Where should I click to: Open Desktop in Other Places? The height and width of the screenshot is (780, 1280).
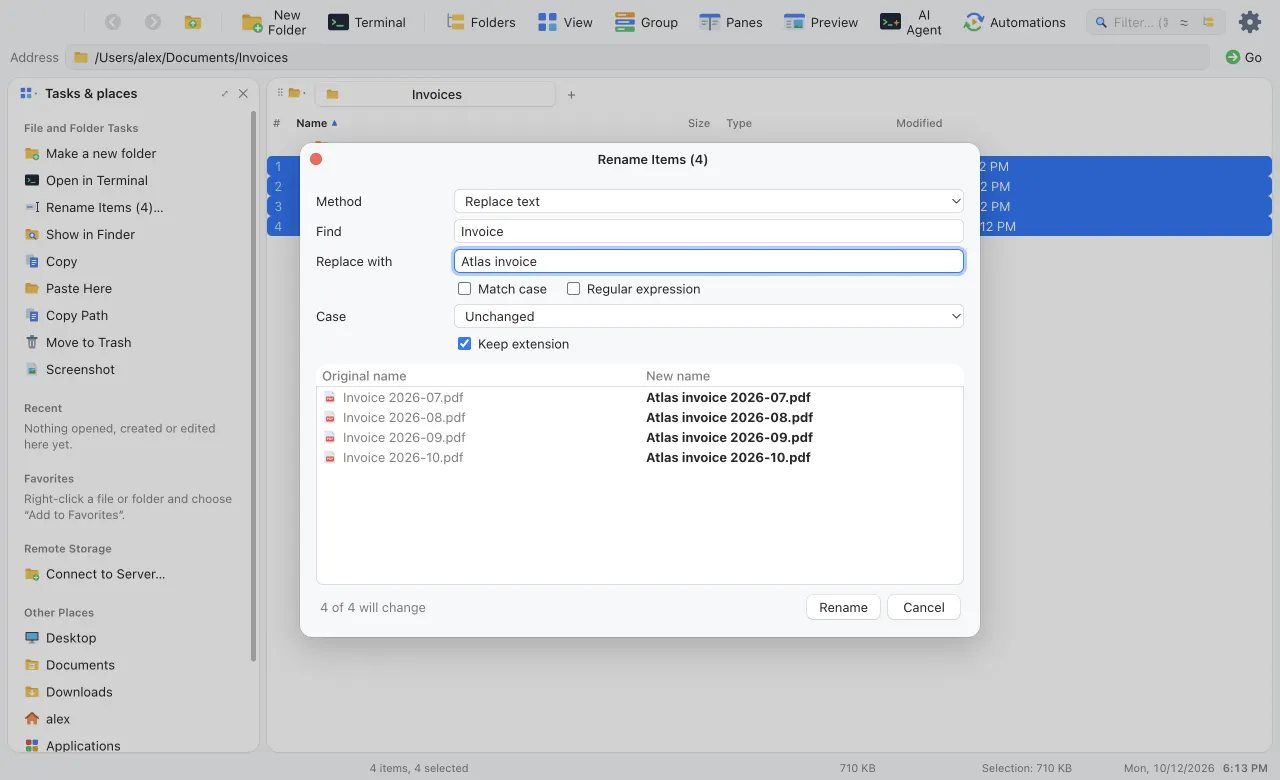60,638
